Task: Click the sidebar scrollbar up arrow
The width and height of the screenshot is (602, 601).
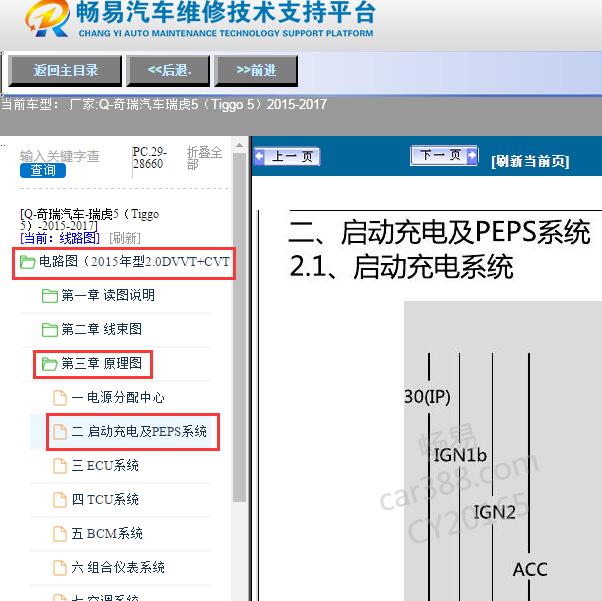Action: (240, 146)
